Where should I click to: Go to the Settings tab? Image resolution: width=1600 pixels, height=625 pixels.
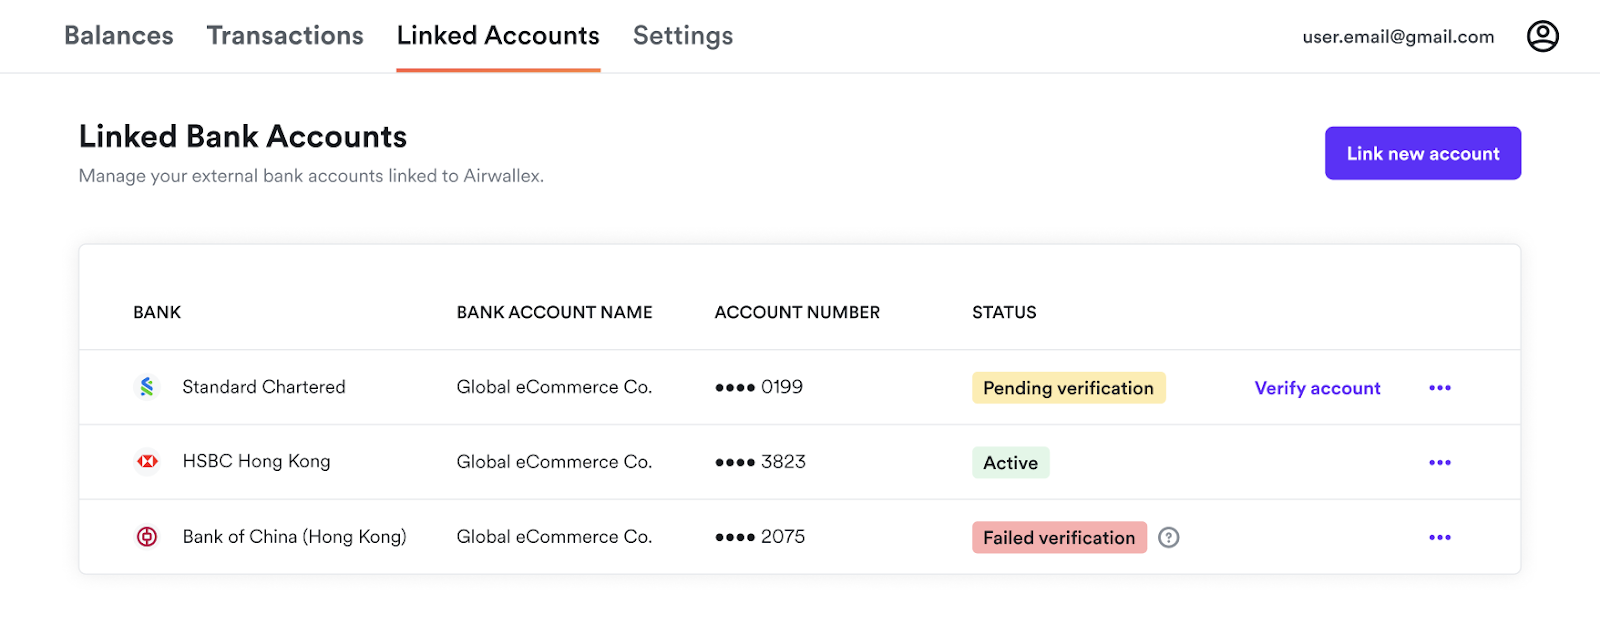tap(683, 36)
